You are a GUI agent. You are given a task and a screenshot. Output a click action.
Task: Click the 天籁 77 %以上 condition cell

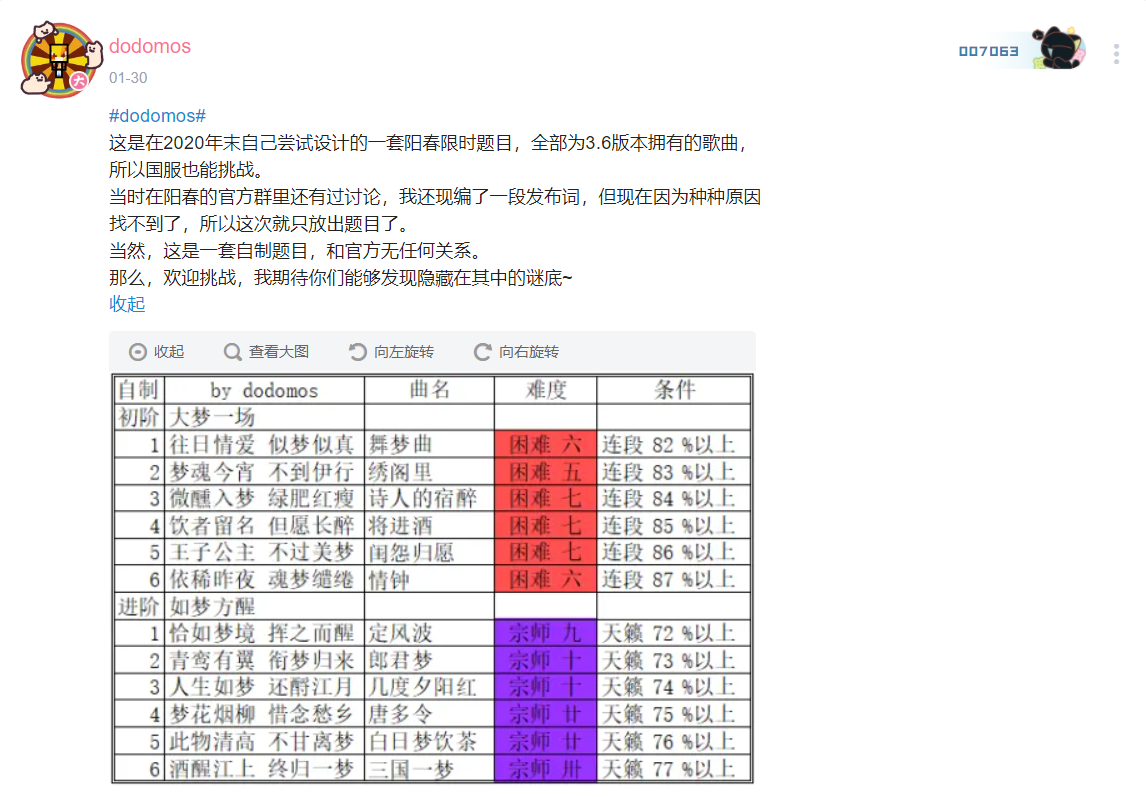[x=674, y=768]
